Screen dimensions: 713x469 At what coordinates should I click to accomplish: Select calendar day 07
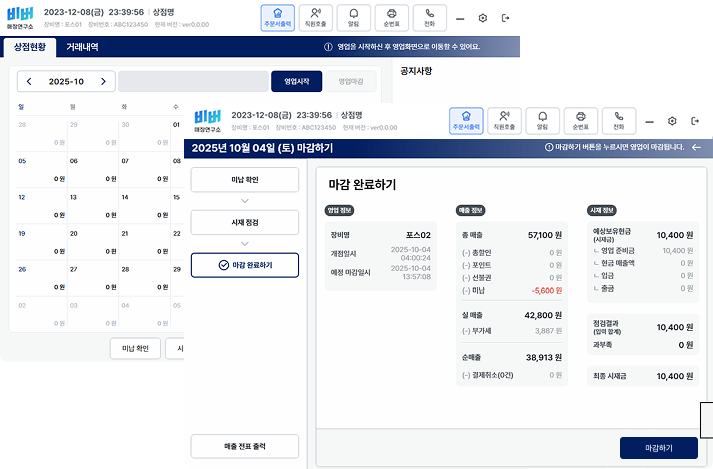[144, 170]
